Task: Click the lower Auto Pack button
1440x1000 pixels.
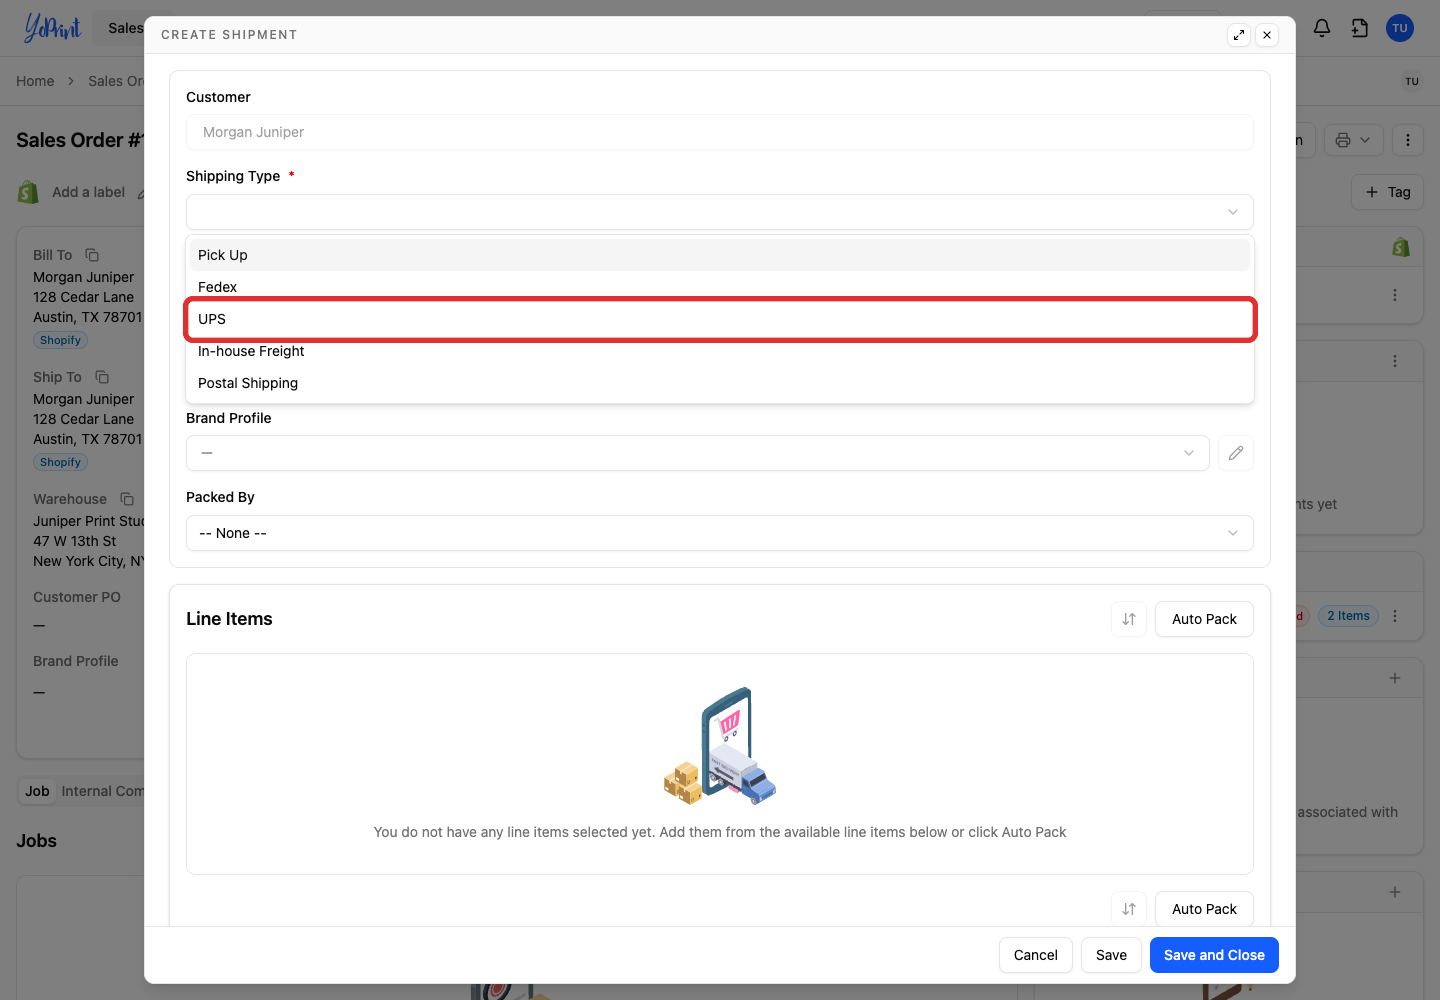Action: point(1204,909)
